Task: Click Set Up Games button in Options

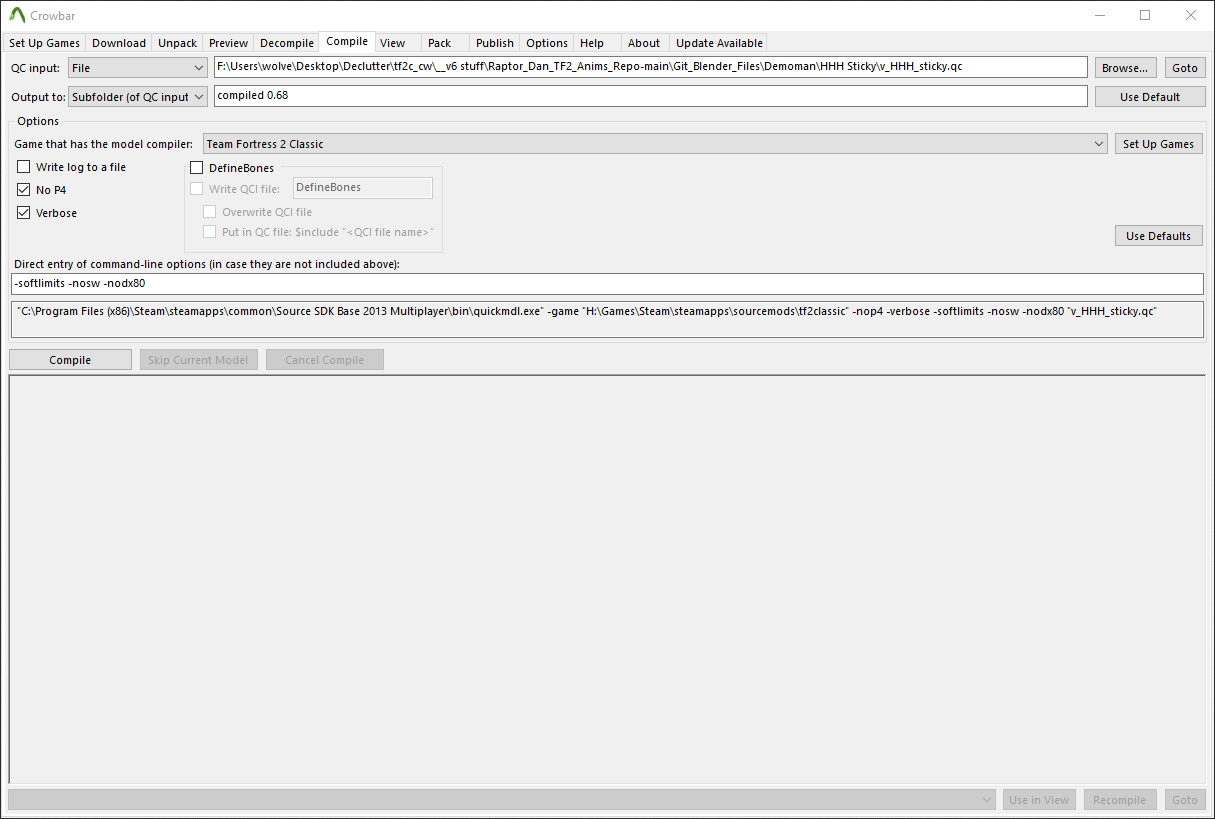Action: click(1159, 144)
